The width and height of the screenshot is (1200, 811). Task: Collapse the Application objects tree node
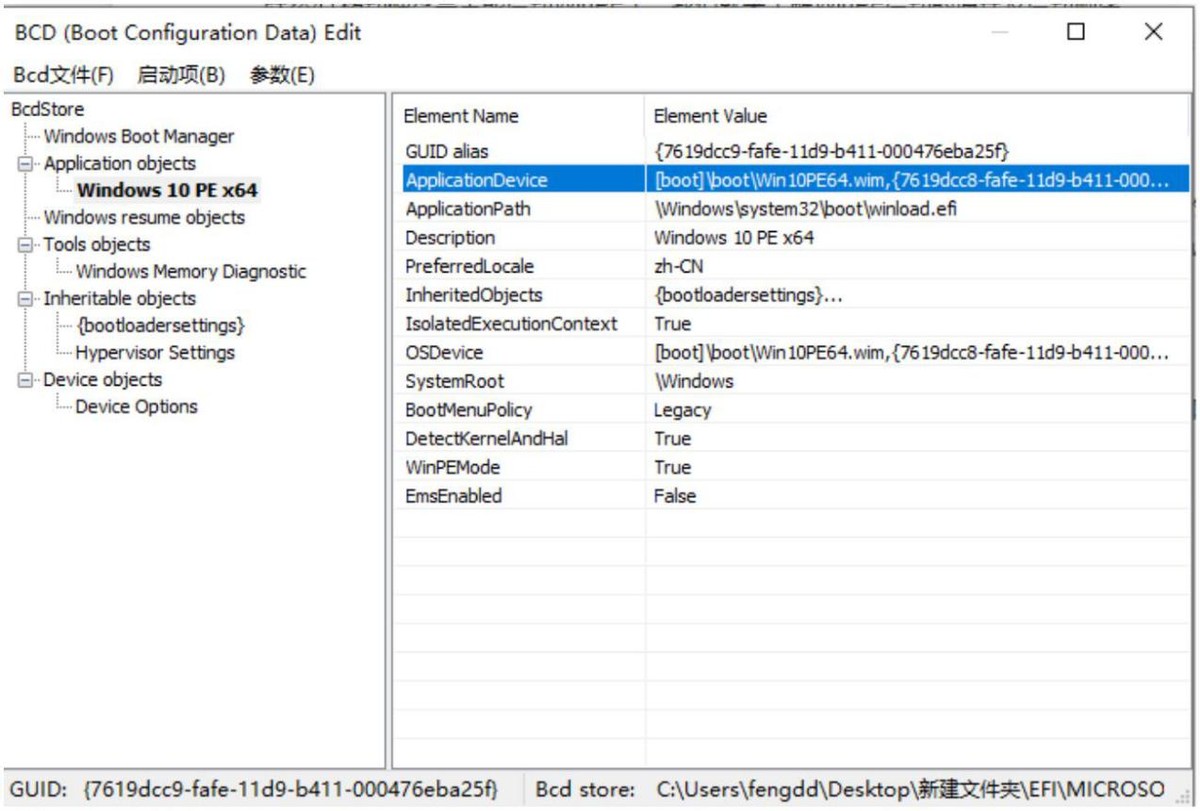coord(25,163)
